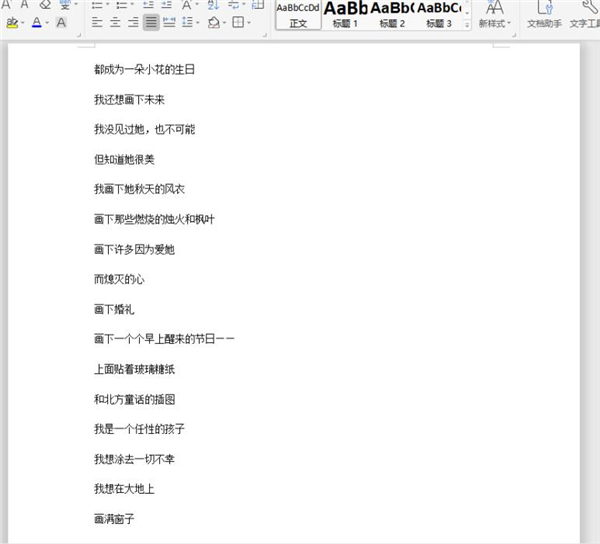
Task: Align text to the right
Action: coord(133,22)
